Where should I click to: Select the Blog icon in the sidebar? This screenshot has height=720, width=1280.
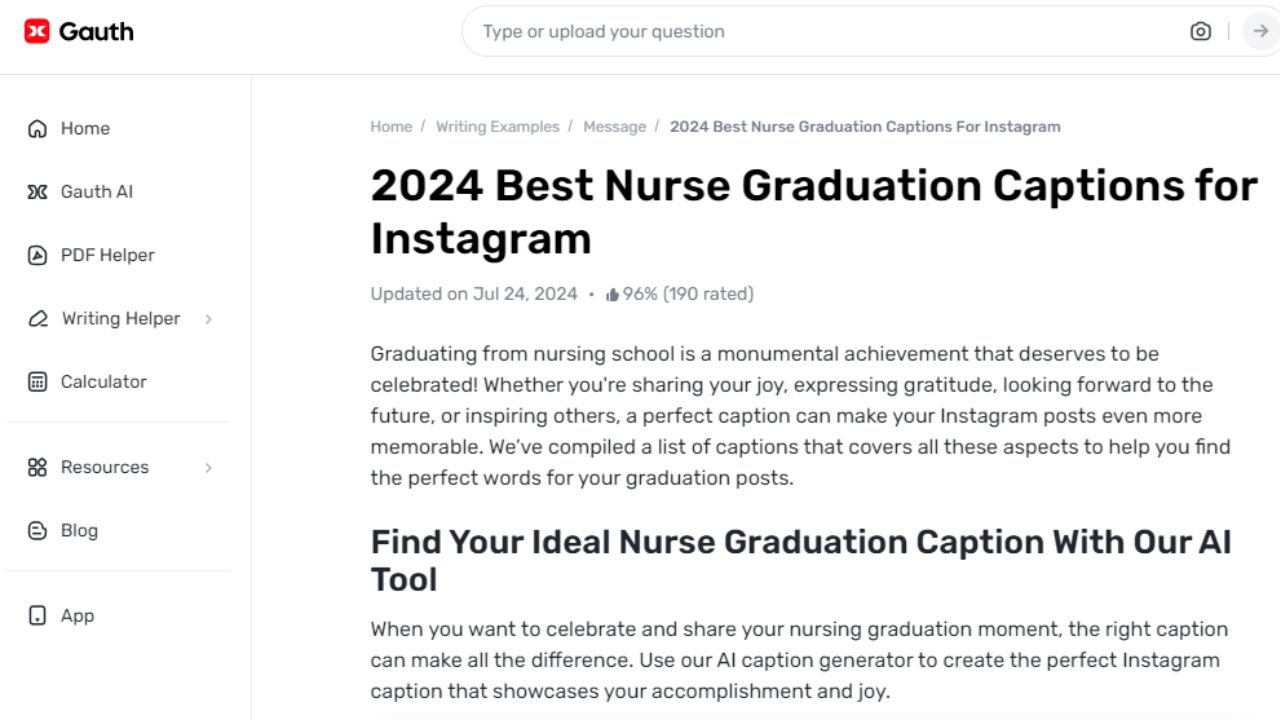(37, 530)
